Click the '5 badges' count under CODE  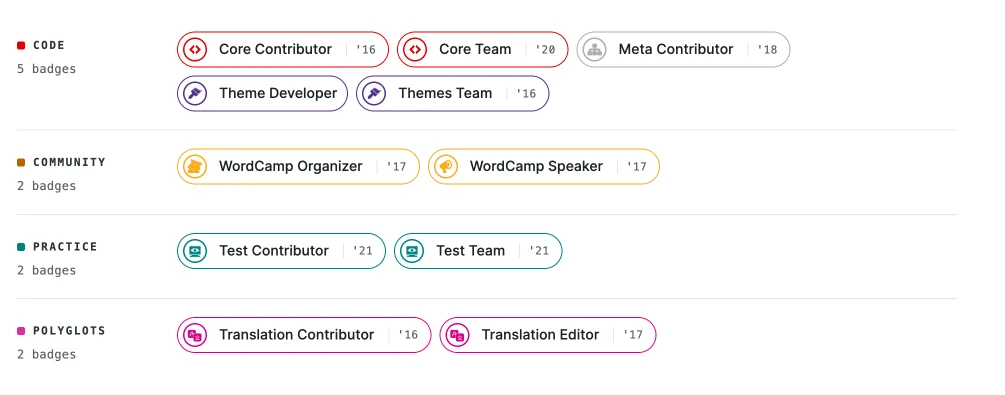click(x=46, y=69)
